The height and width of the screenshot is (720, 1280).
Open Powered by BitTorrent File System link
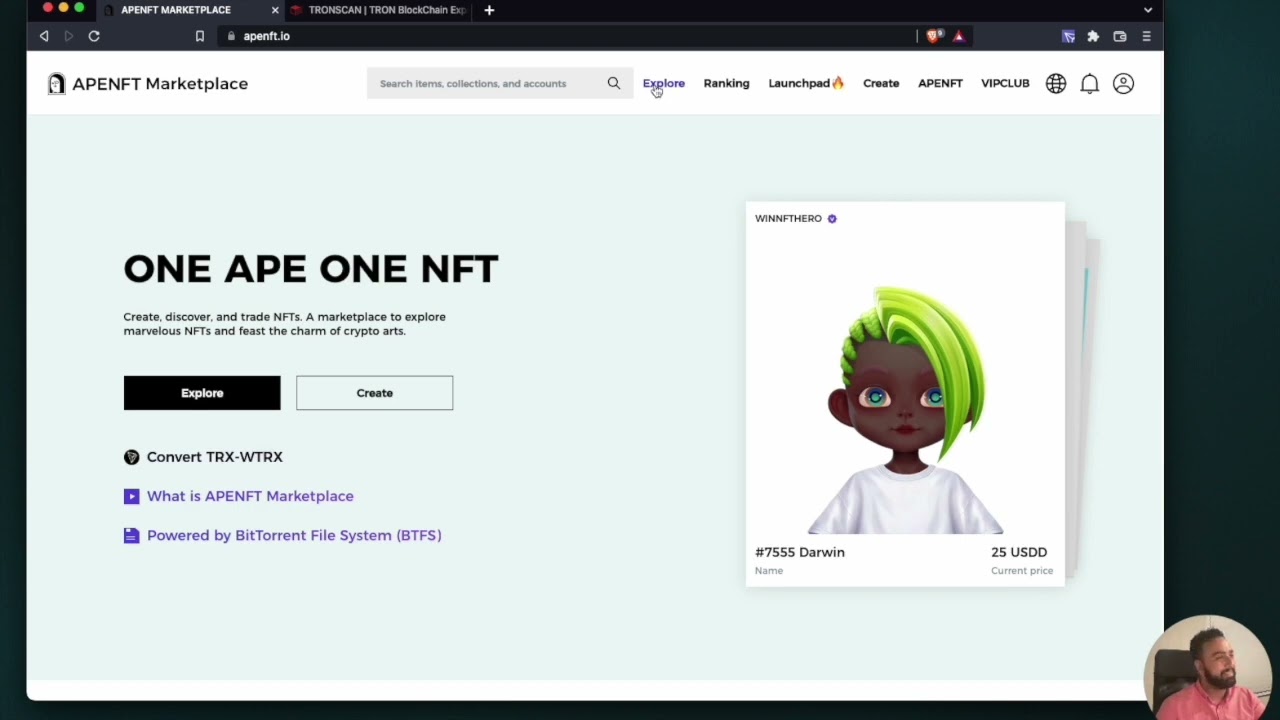click(x=294, y=535)
